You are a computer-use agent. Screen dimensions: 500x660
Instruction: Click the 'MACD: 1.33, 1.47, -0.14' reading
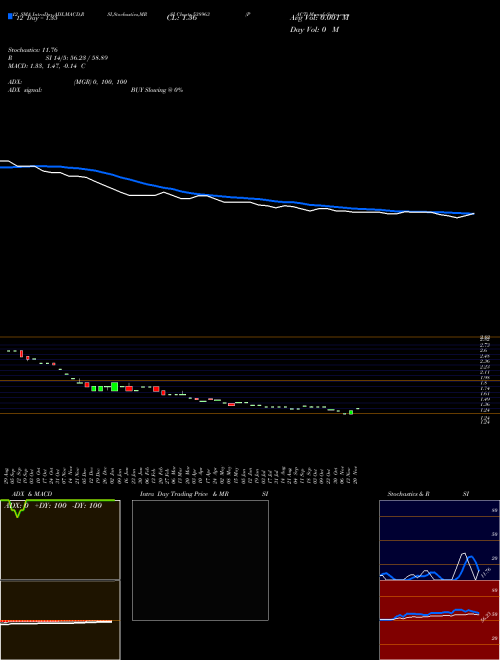pos(42,66)
